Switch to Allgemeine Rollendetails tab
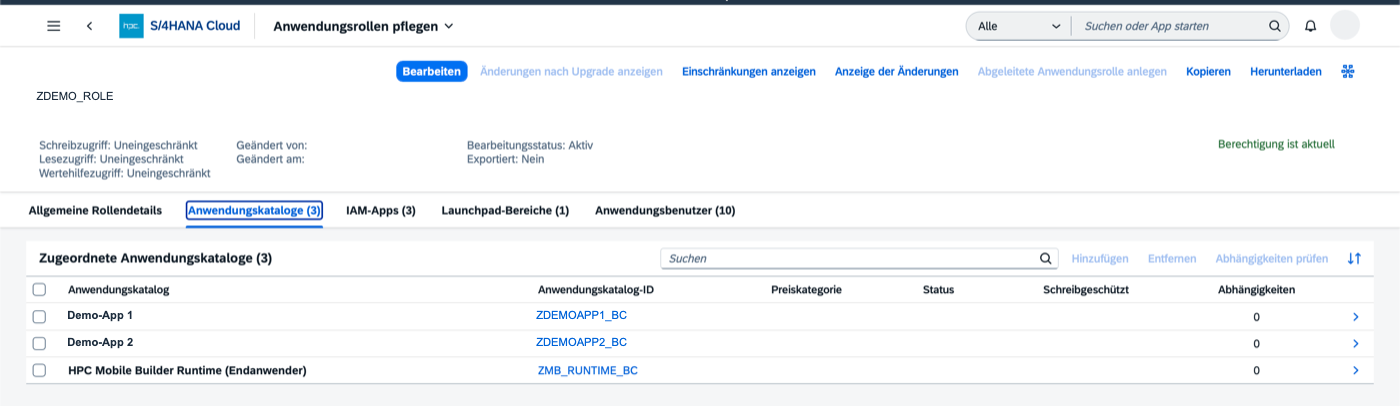This screenshot has width=1400, height=406. coord(95,210)
